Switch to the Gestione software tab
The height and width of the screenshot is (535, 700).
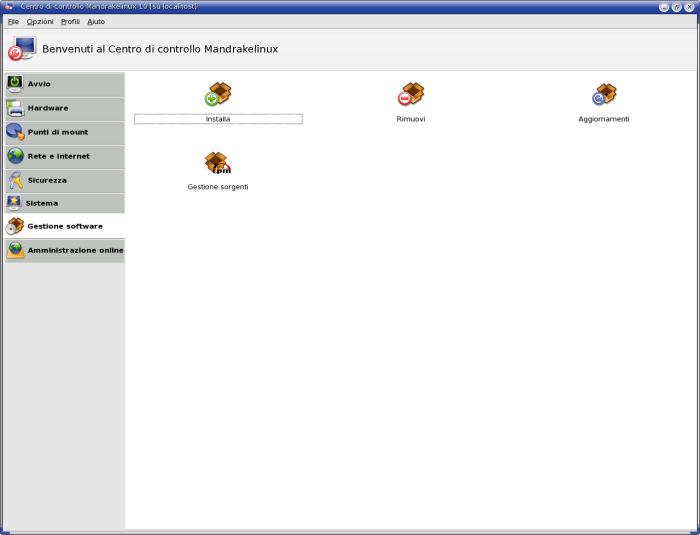(x=64, y=226)
